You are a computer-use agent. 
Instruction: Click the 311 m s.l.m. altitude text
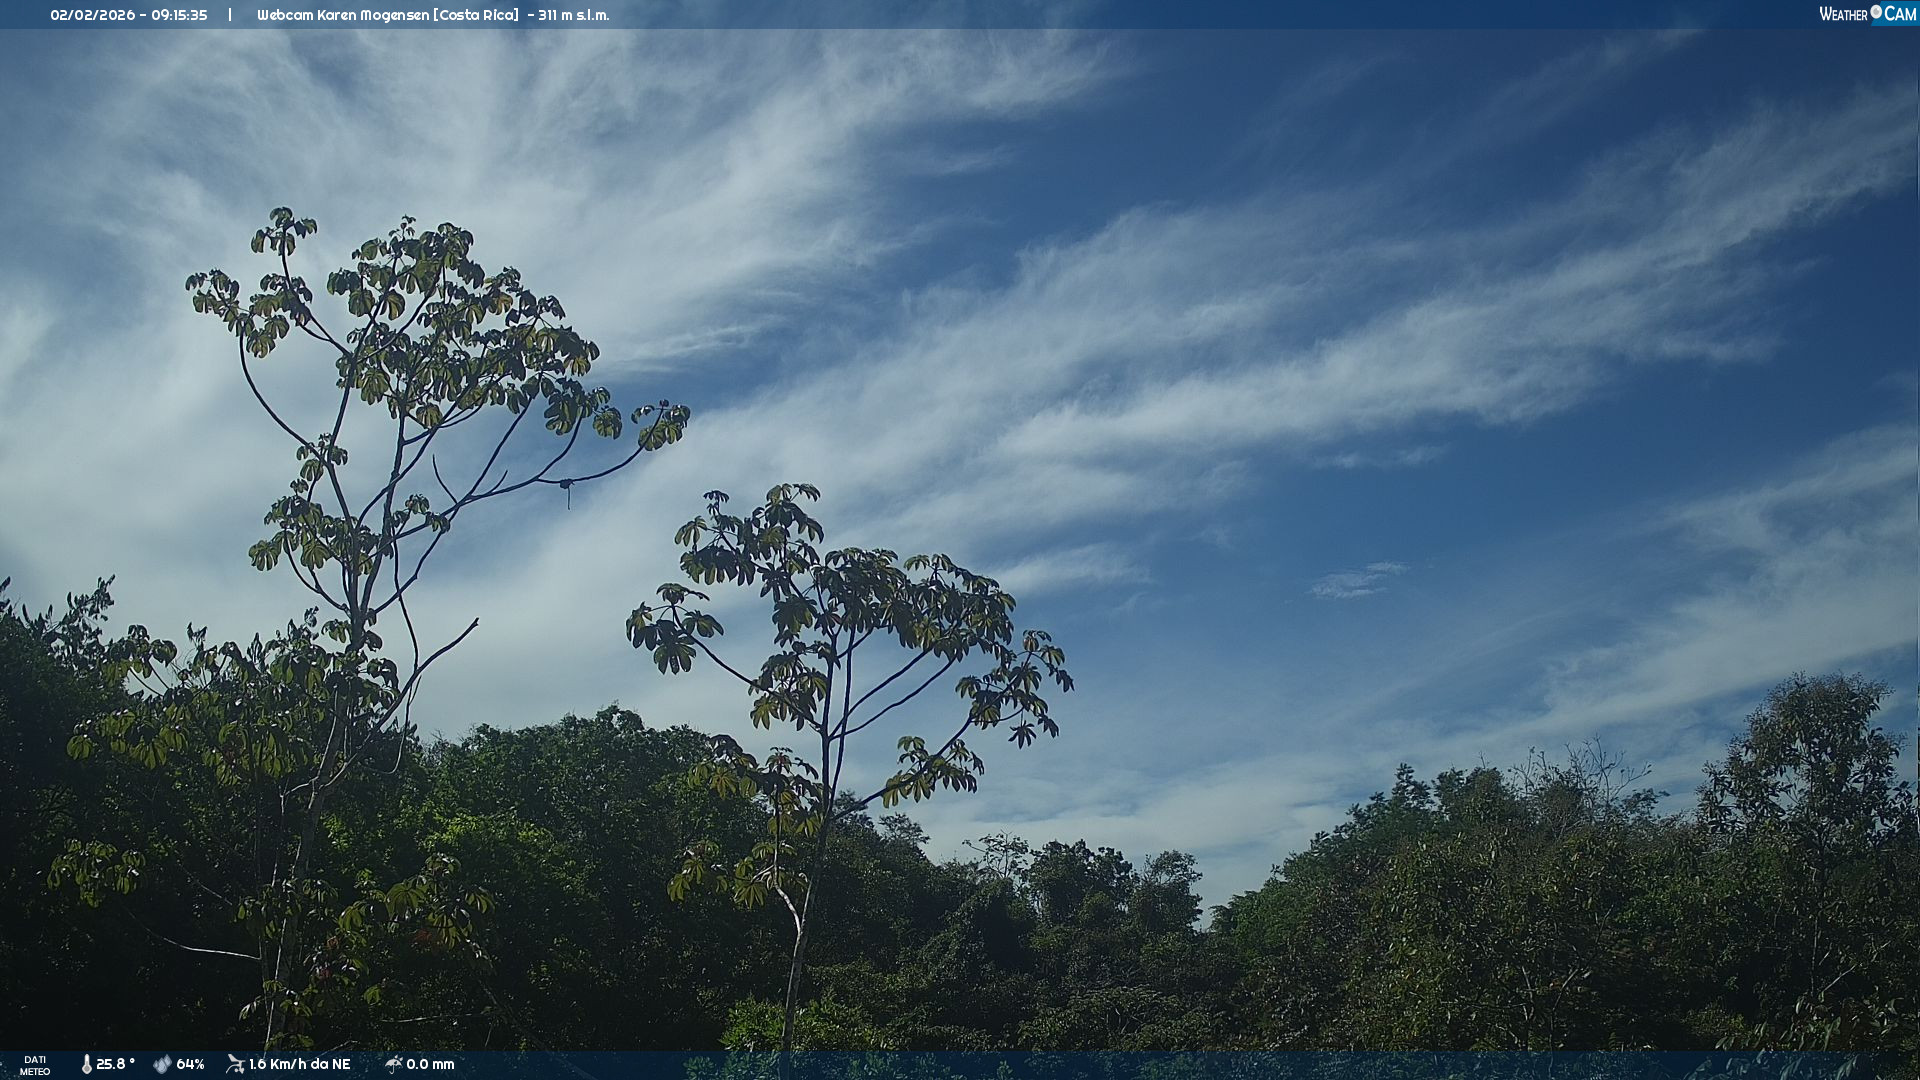coord(573,15)
